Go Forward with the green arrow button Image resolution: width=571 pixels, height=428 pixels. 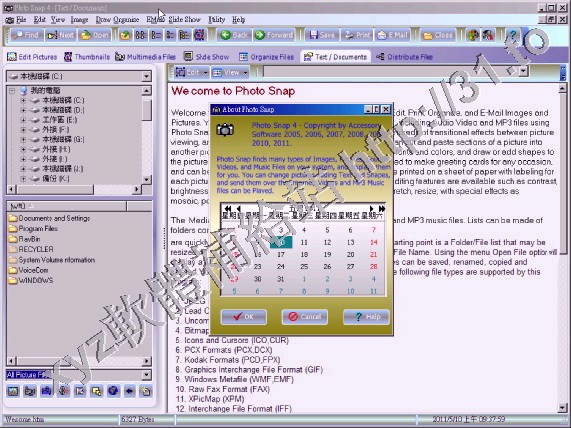(x=274, y=35)
